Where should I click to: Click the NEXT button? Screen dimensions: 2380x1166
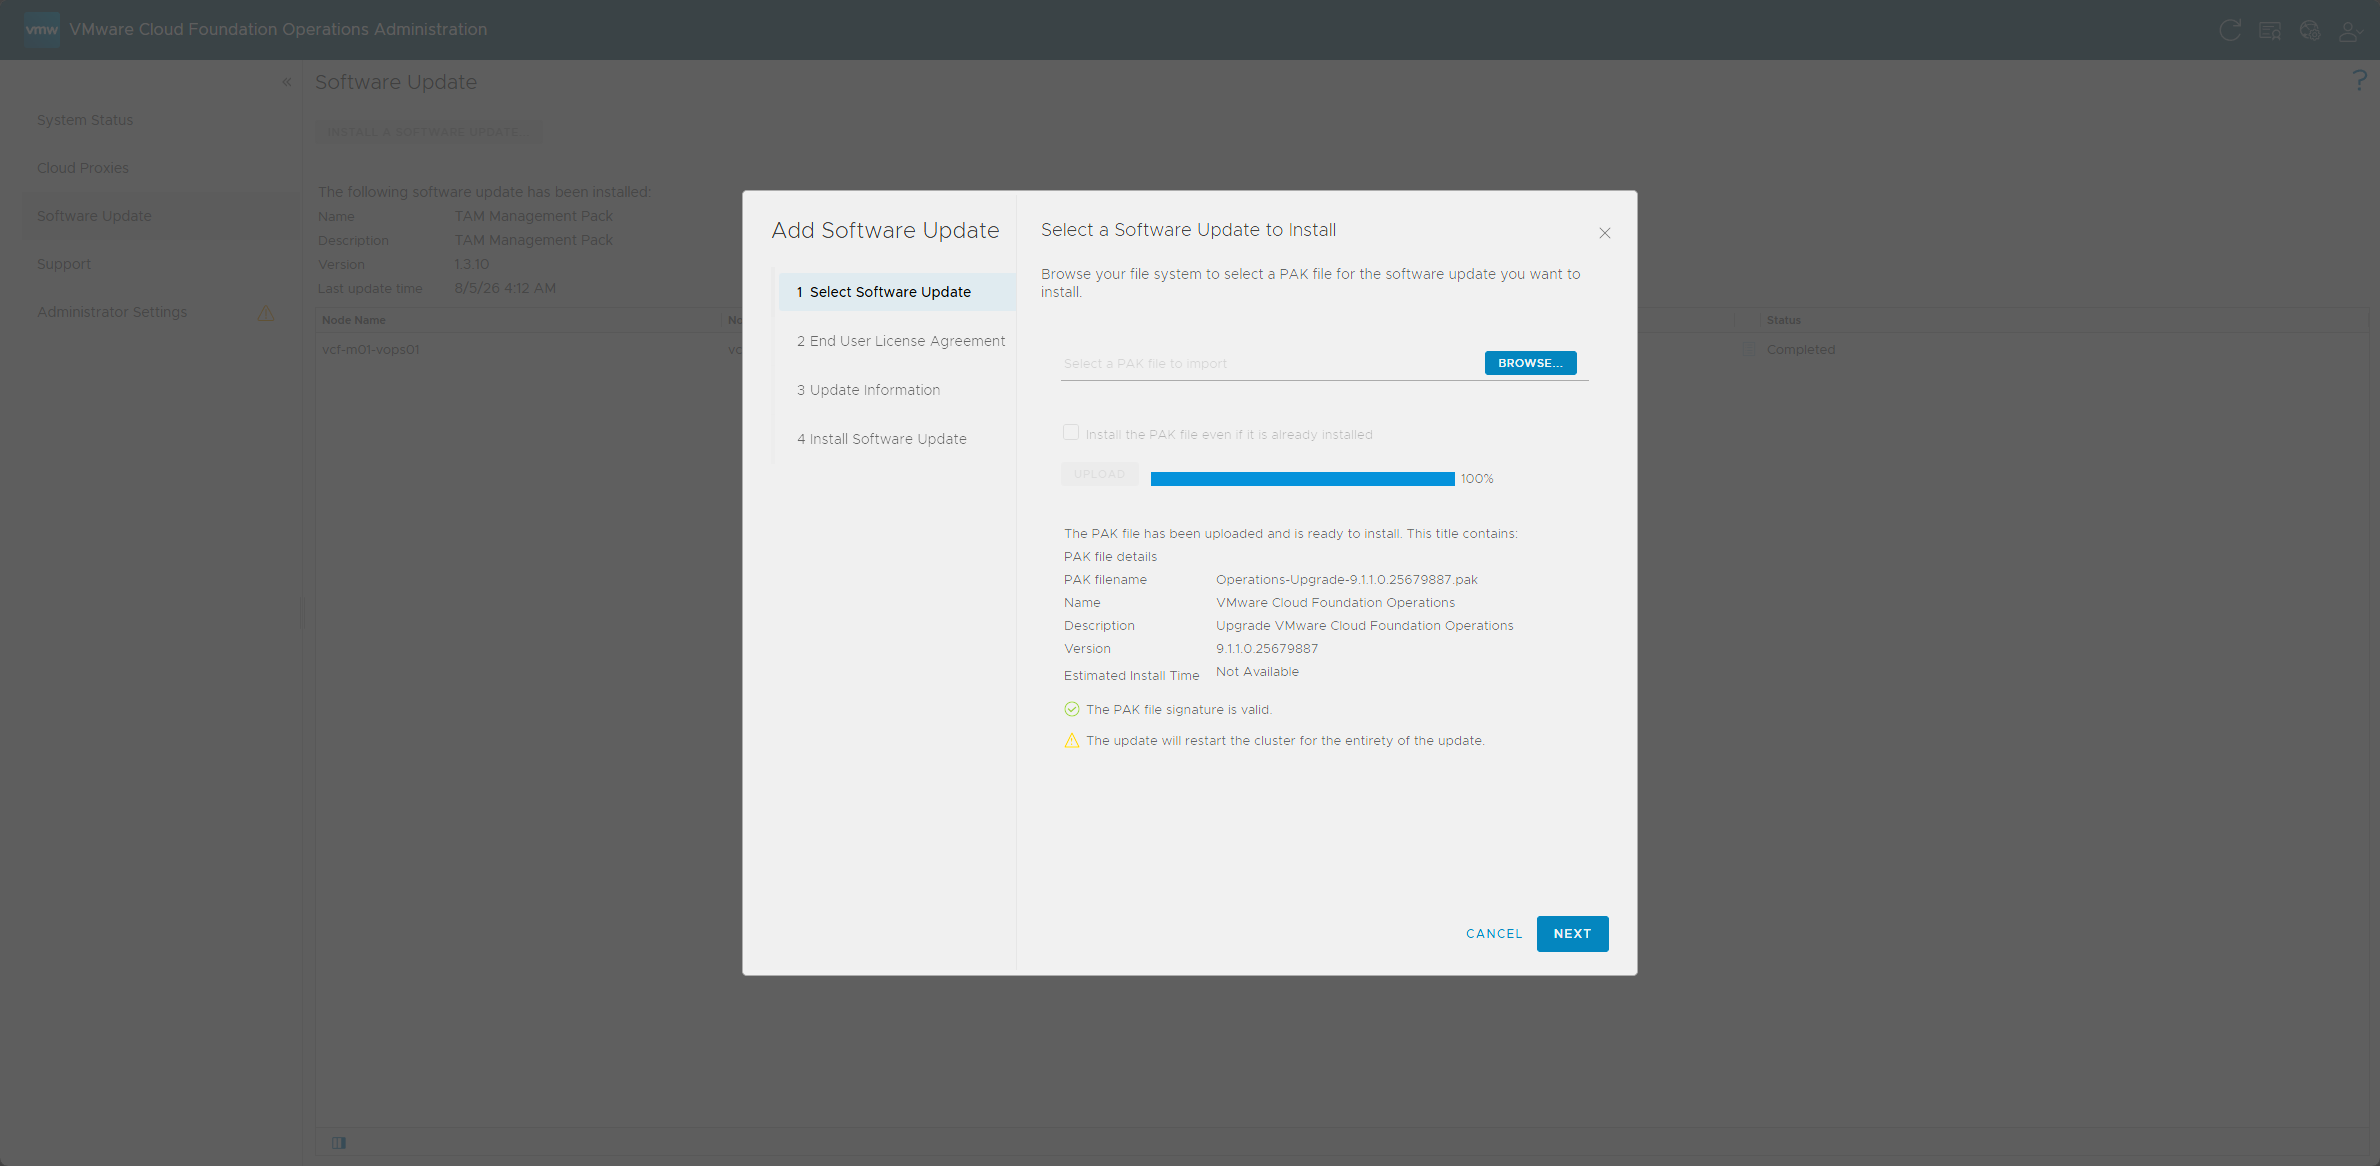(1571, 933)
